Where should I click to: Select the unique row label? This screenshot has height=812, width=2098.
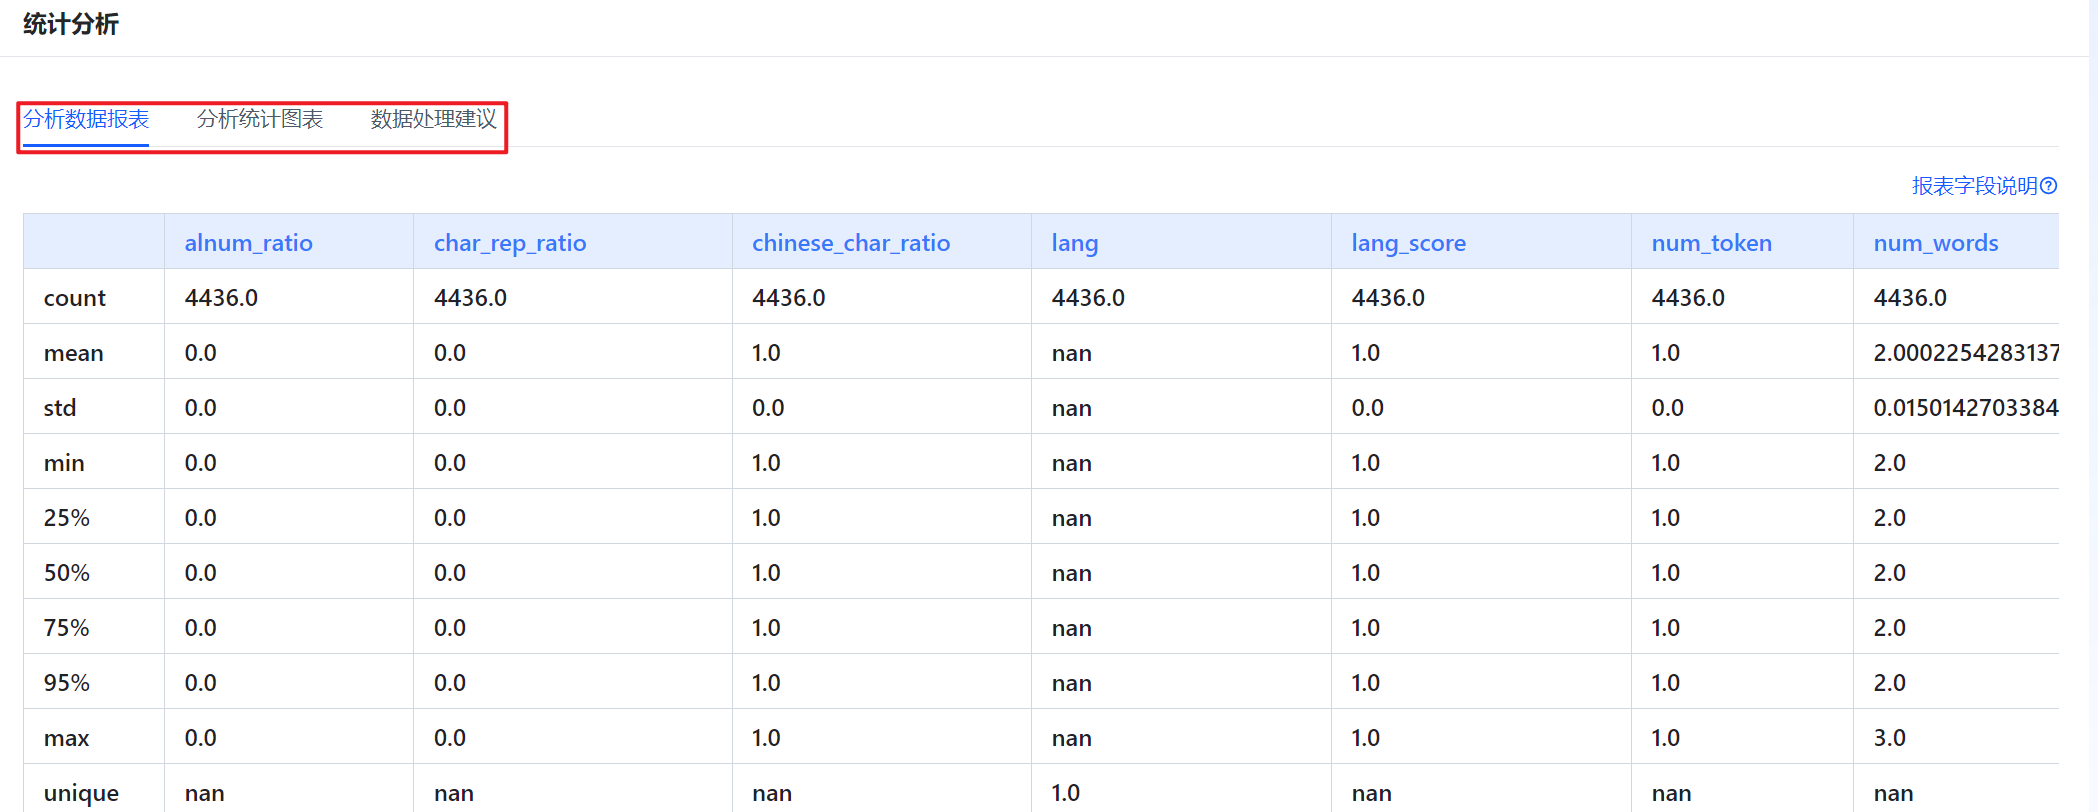(81, 793)
